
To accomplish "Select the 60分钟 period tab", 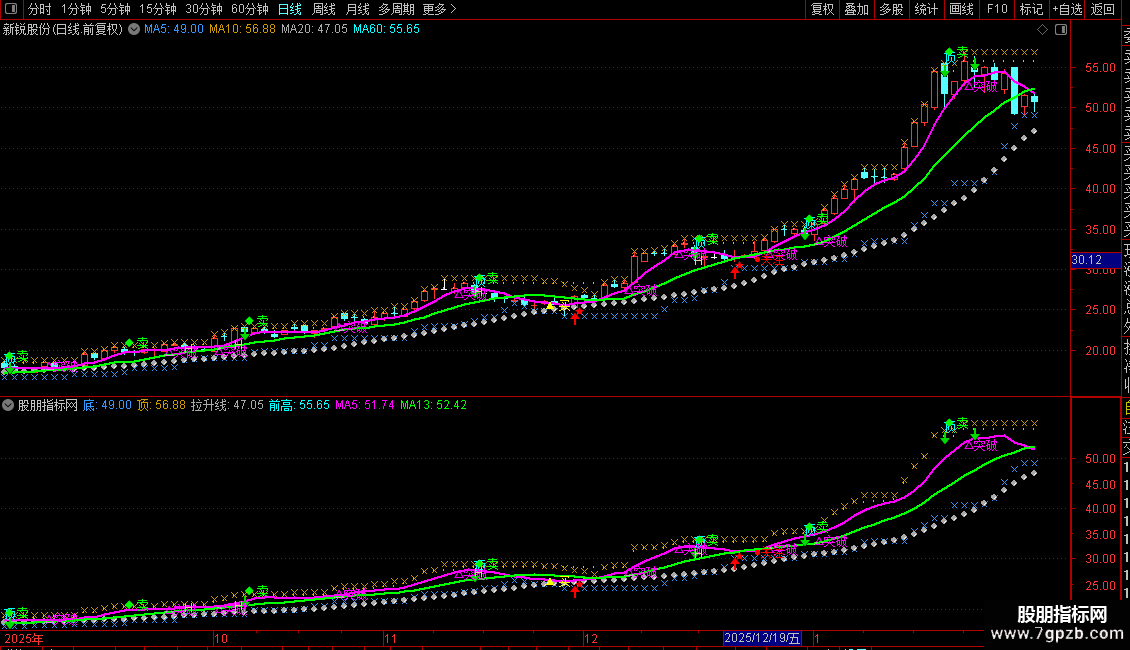I will [250, 9].
